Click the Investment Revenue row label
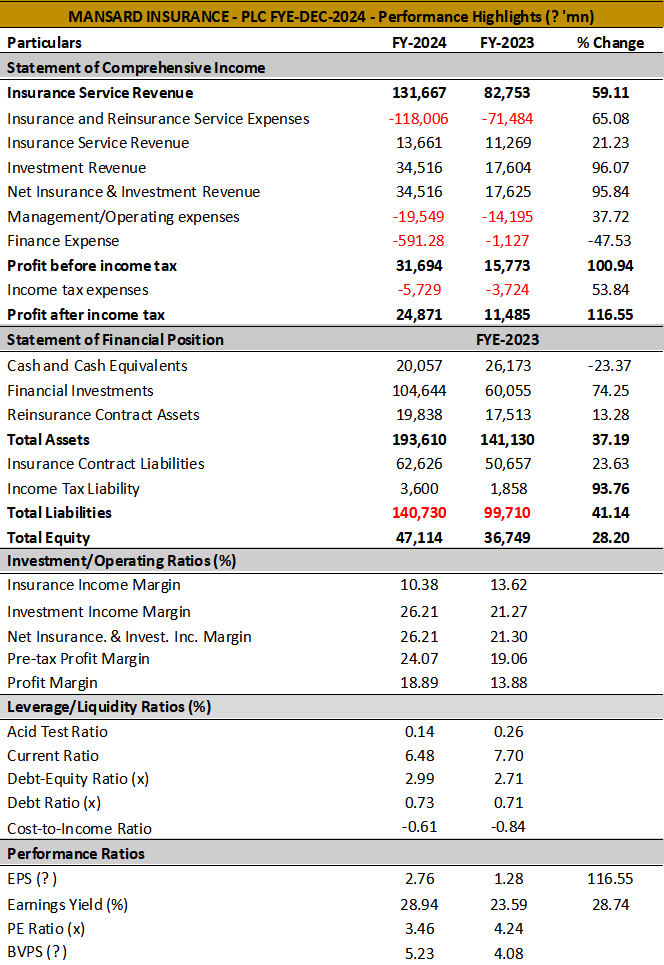Screen dimensions: 664x965 pos(76,168)
